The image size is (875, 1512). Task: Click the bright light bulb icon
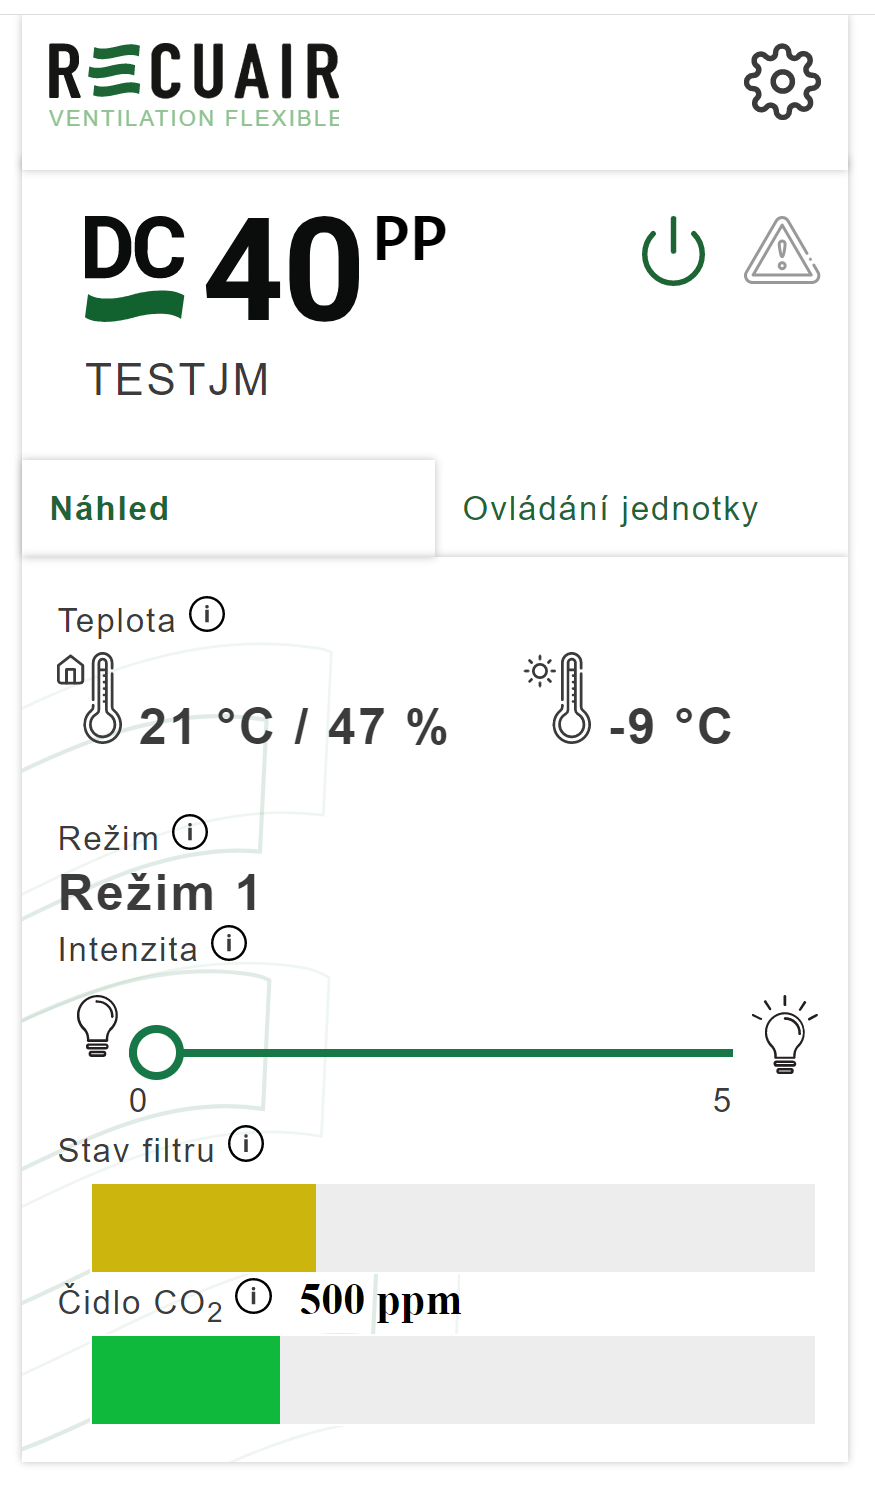785,1034
